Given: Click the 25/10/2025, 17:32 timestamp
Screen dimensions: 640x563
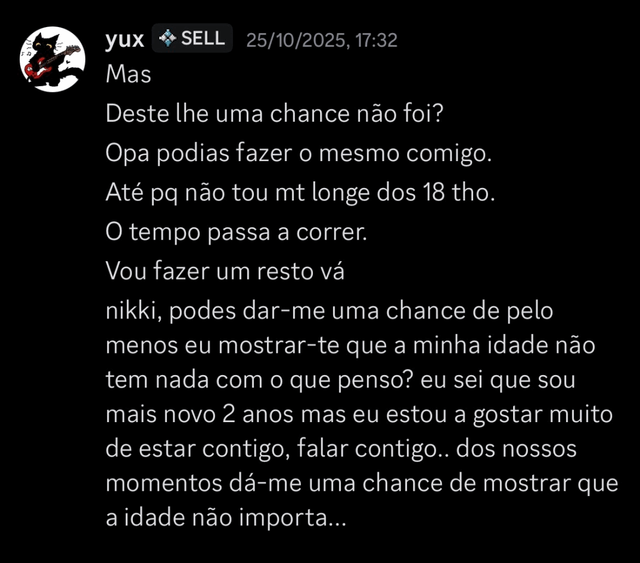Looking at the screenshot, I should (x=322, y=40).
